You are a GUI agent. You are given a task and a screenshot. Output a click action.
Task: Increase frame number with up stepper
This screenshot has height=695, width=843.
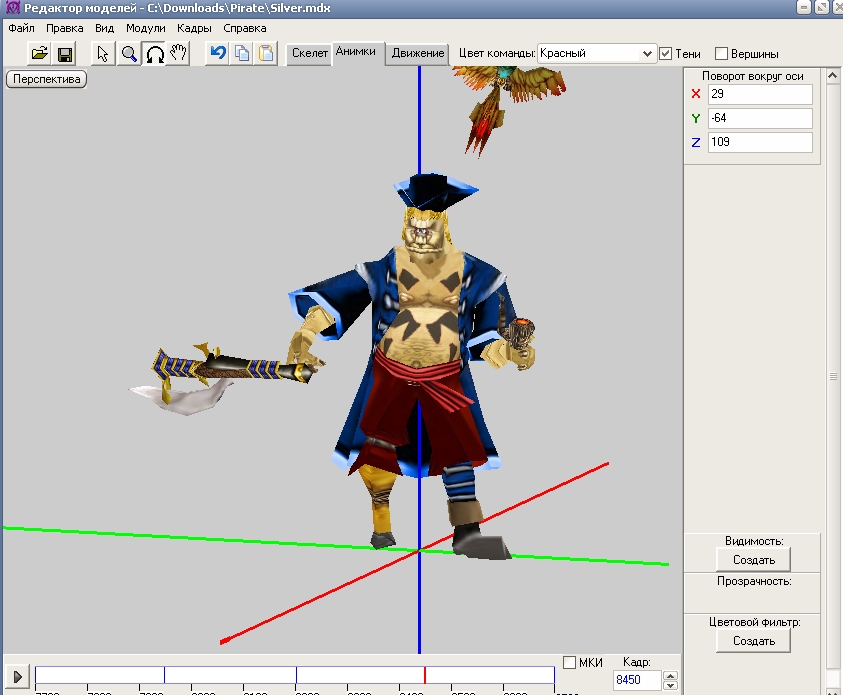pos(670,676)
